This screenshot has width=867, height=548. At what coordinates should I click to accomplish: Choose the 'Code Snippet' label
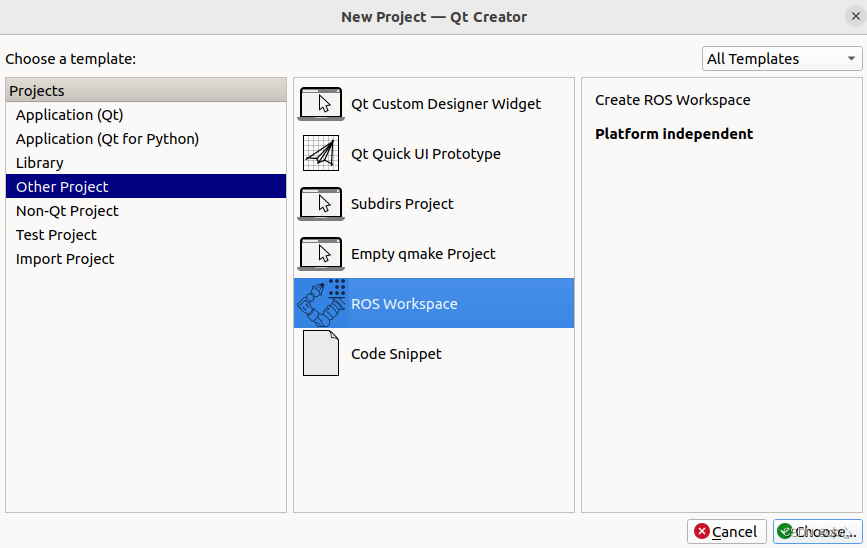396,354
